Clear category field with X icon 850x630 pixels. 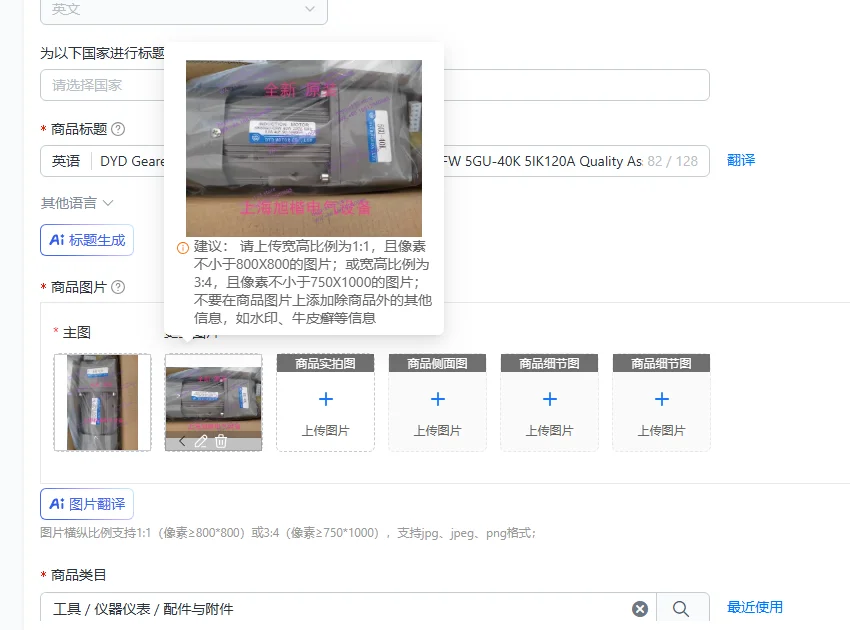640,609
